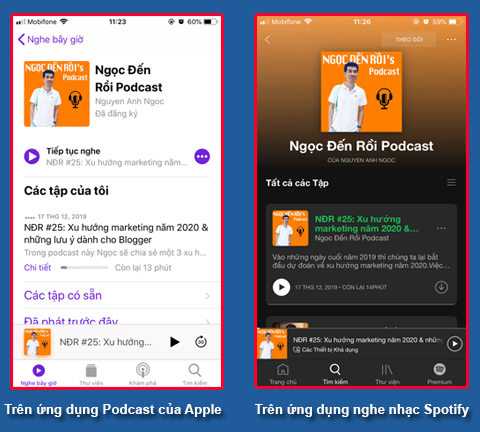Open now playing cover in Spotify bottom bar
Image resolution: width=480 pixels, height=432 pixels.
pos(272,344)
